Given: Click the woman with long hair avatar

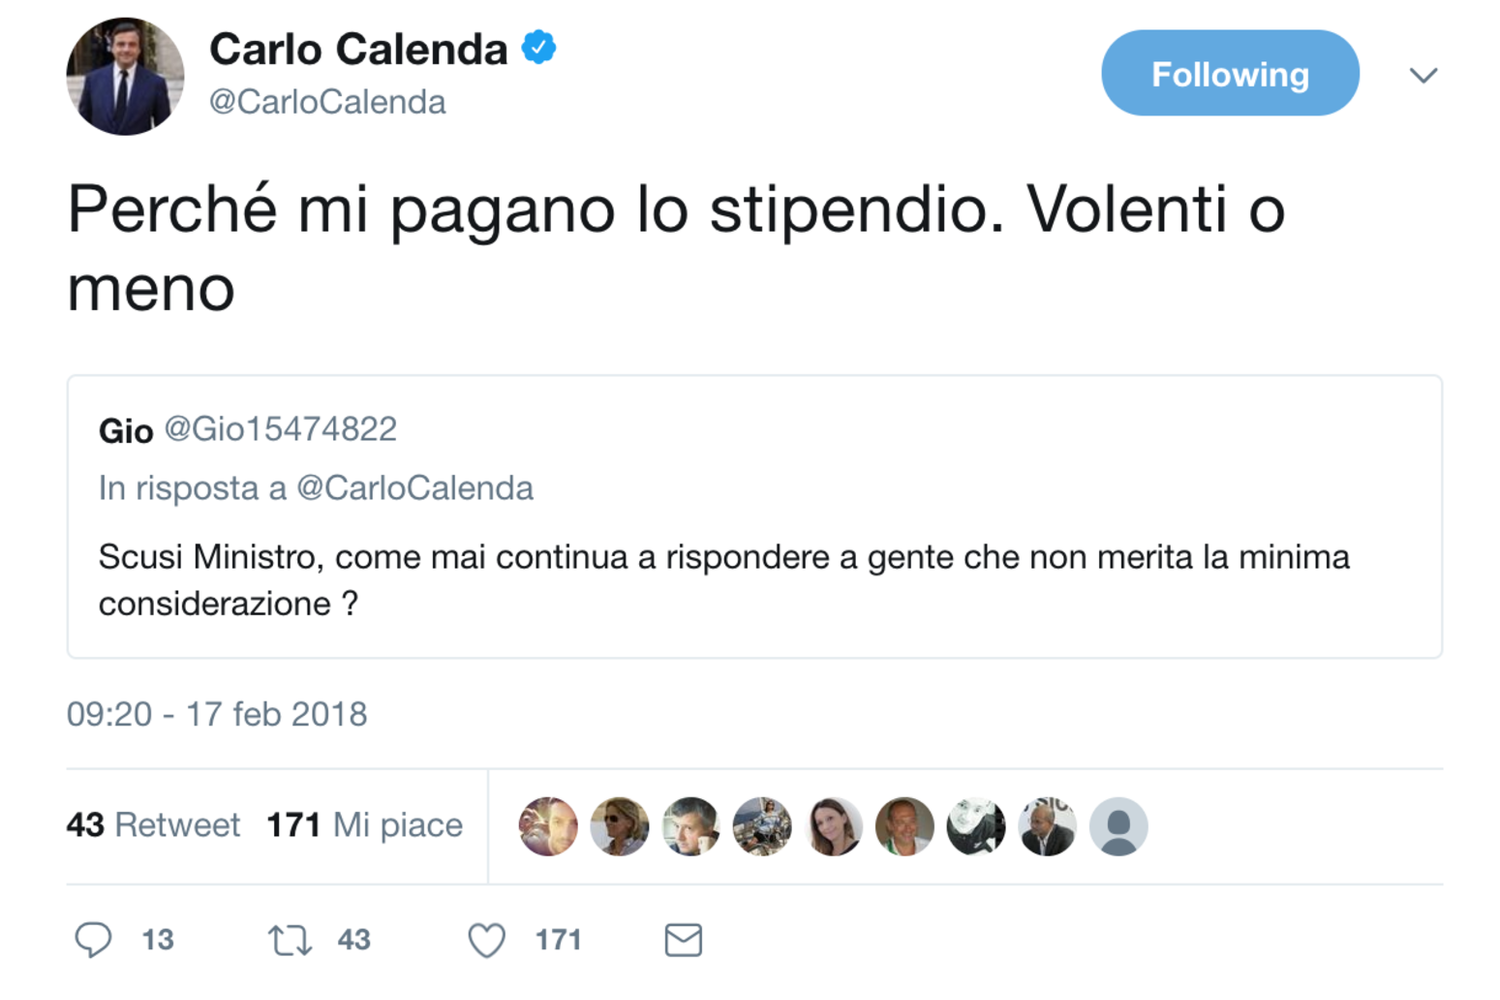Looking at the screenshot, I should 833,826.
